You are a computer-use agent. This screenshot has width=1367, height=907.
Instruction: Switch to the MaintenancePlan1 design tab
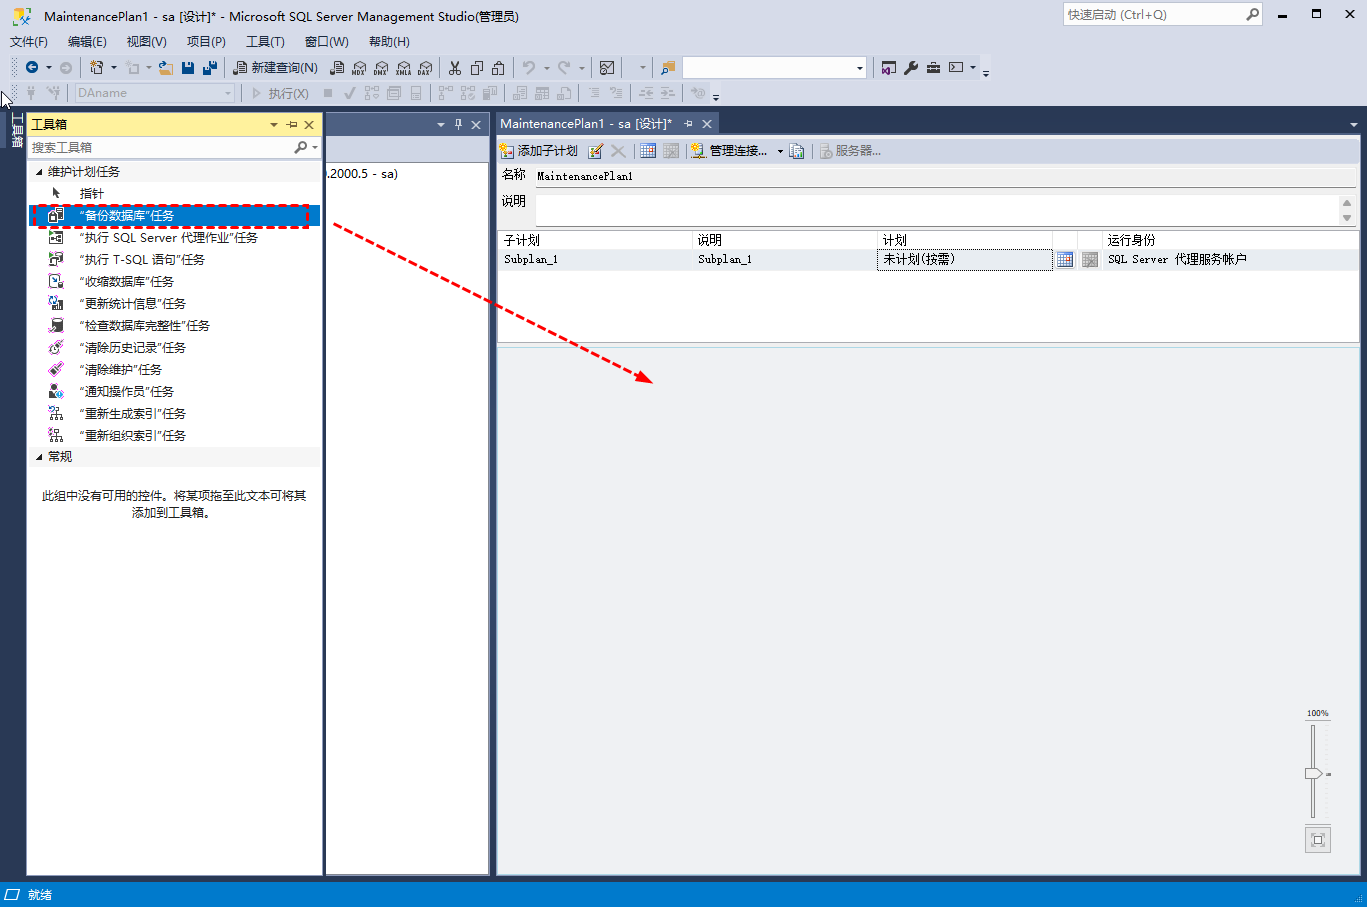coord(590,122)
